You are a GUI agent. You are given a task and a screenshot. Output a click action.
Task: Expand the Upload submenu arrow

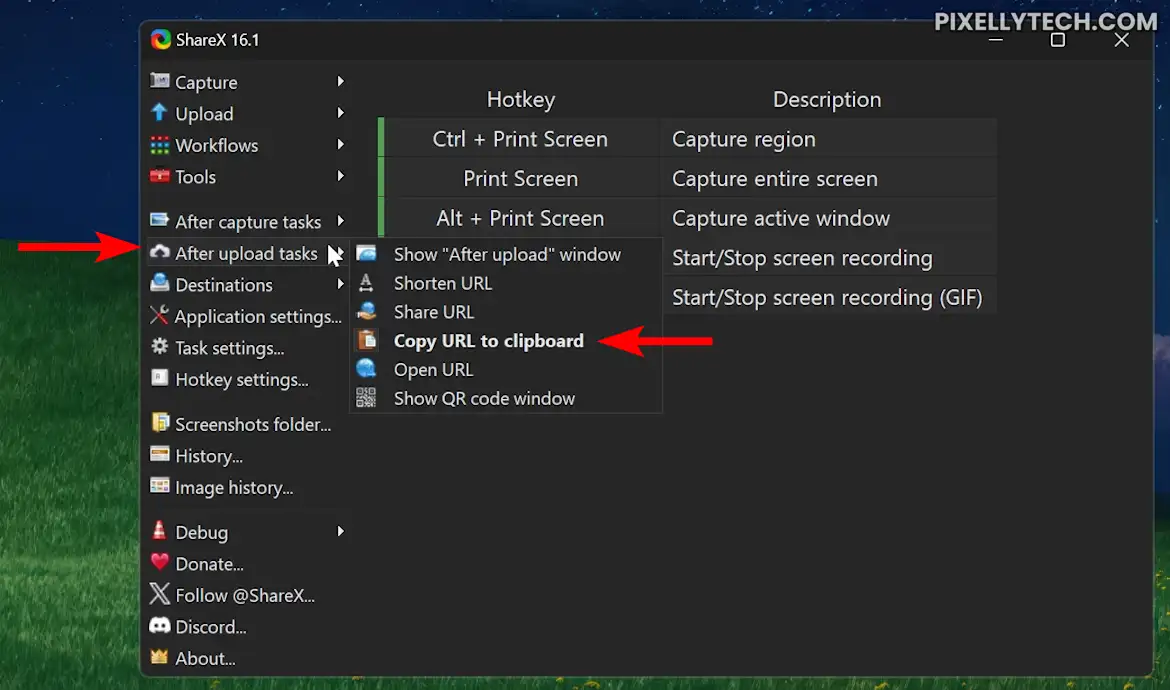[340, 113]
